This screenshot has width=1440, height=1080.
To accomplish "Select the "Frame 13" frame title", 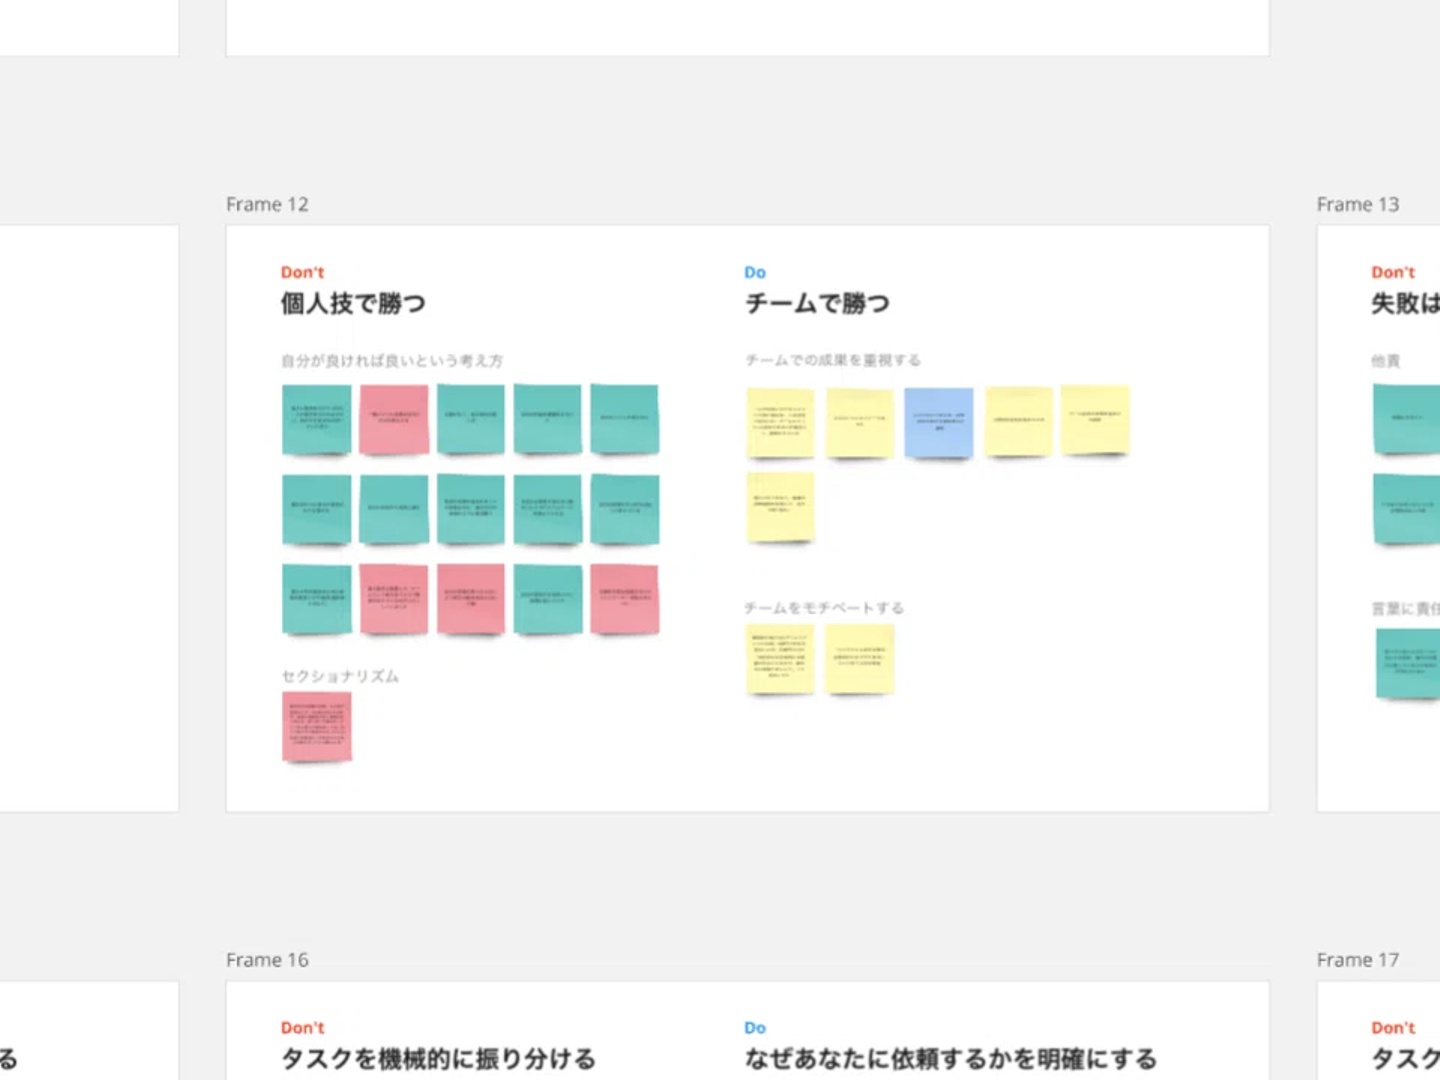I will (1358, 204).
